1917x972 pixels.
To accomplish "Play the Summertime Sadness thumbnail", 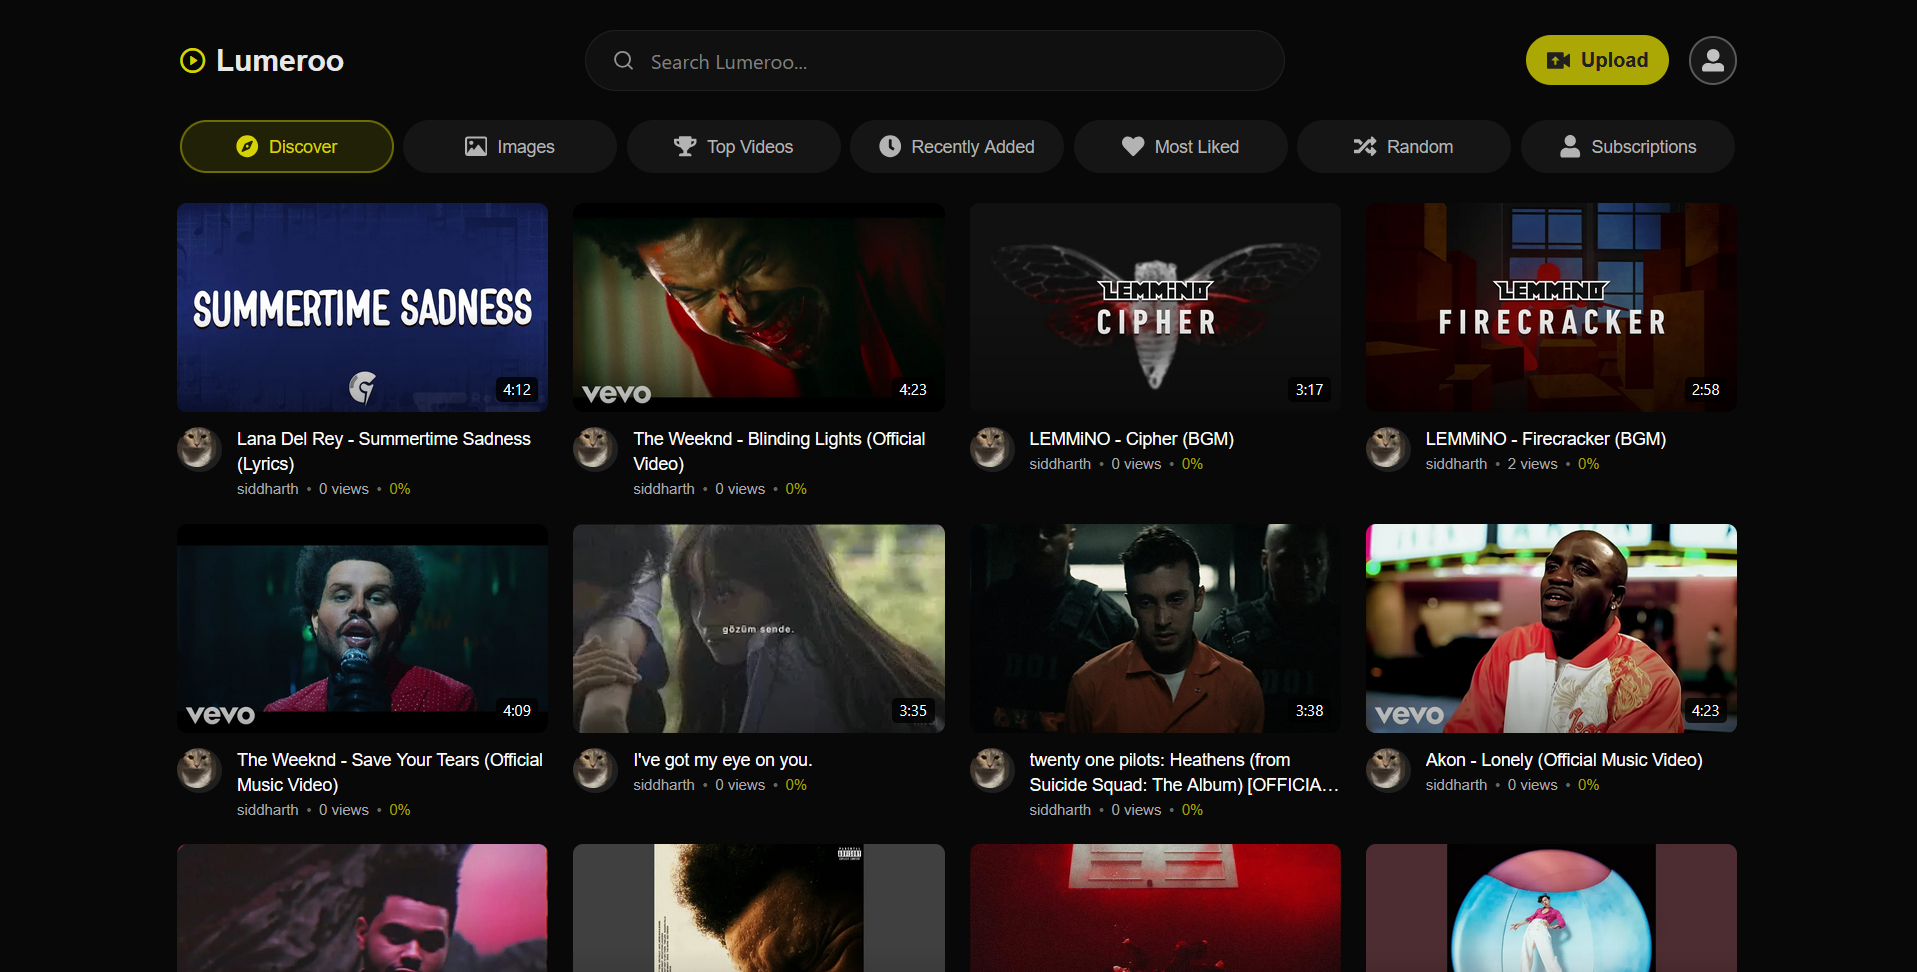I will coord(362,307).
